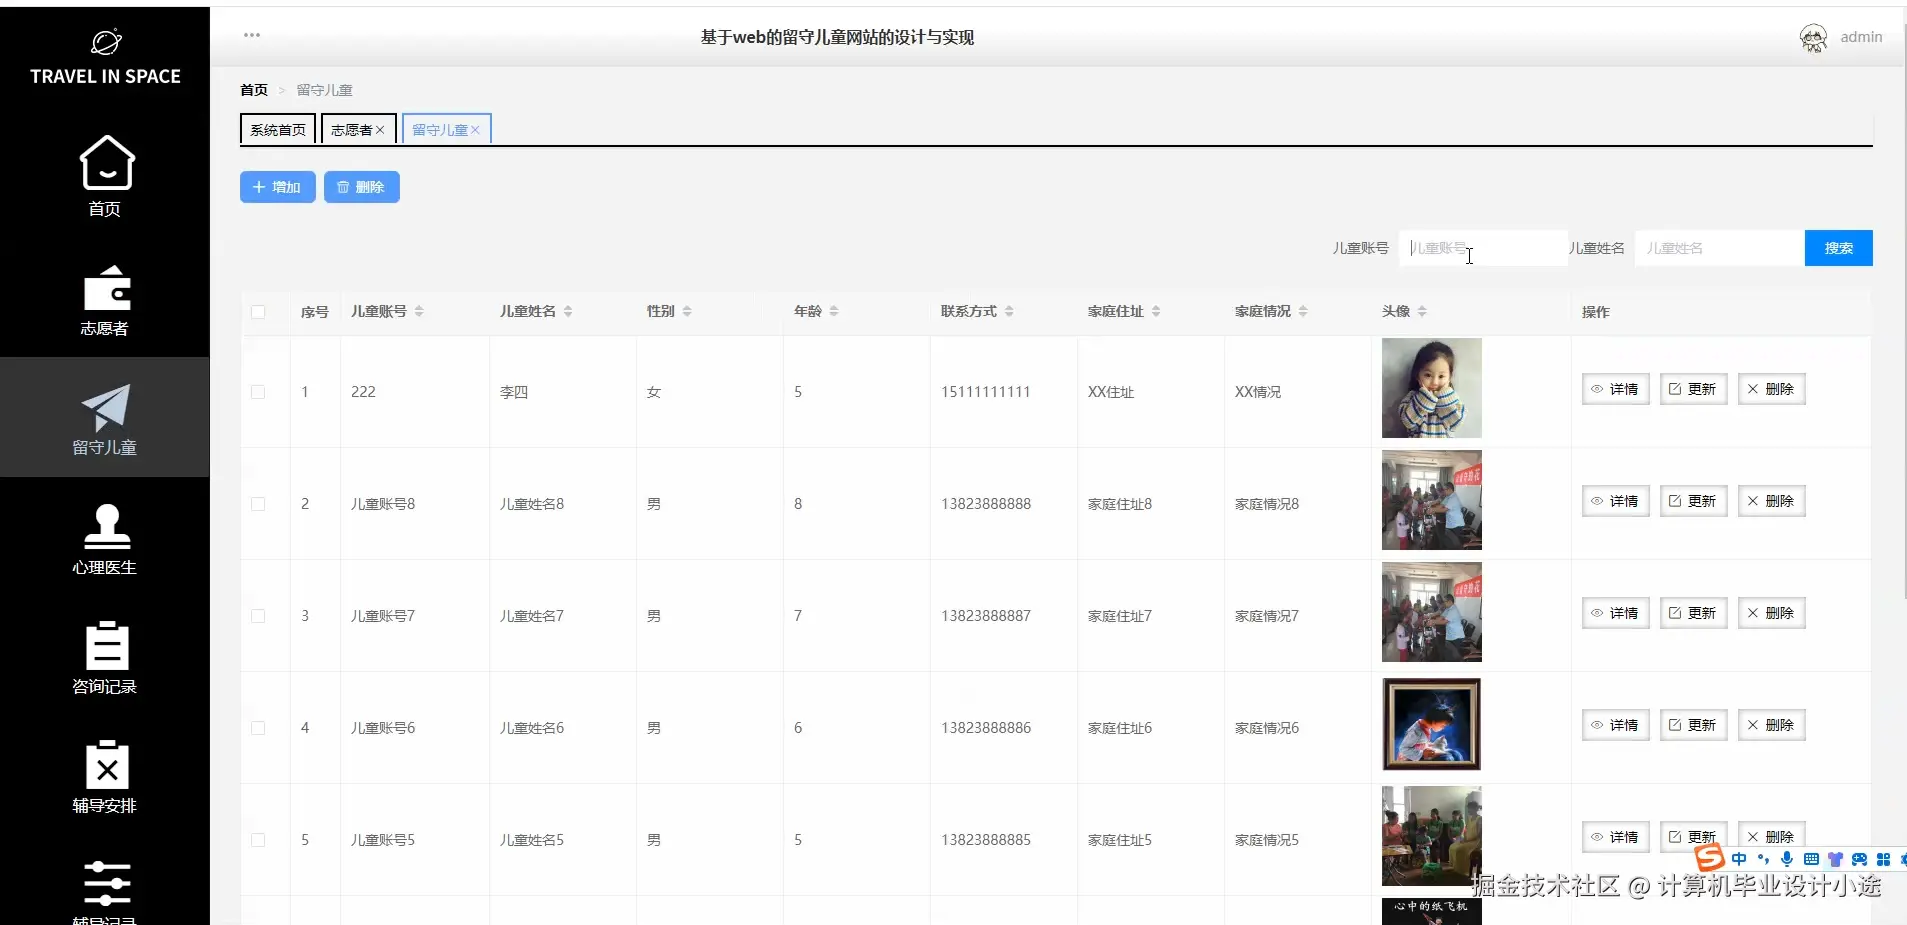Check the row checkbox for 儿童账号6
The height and width of the screenshot is (925, 1907).
[x=258, y=728]
